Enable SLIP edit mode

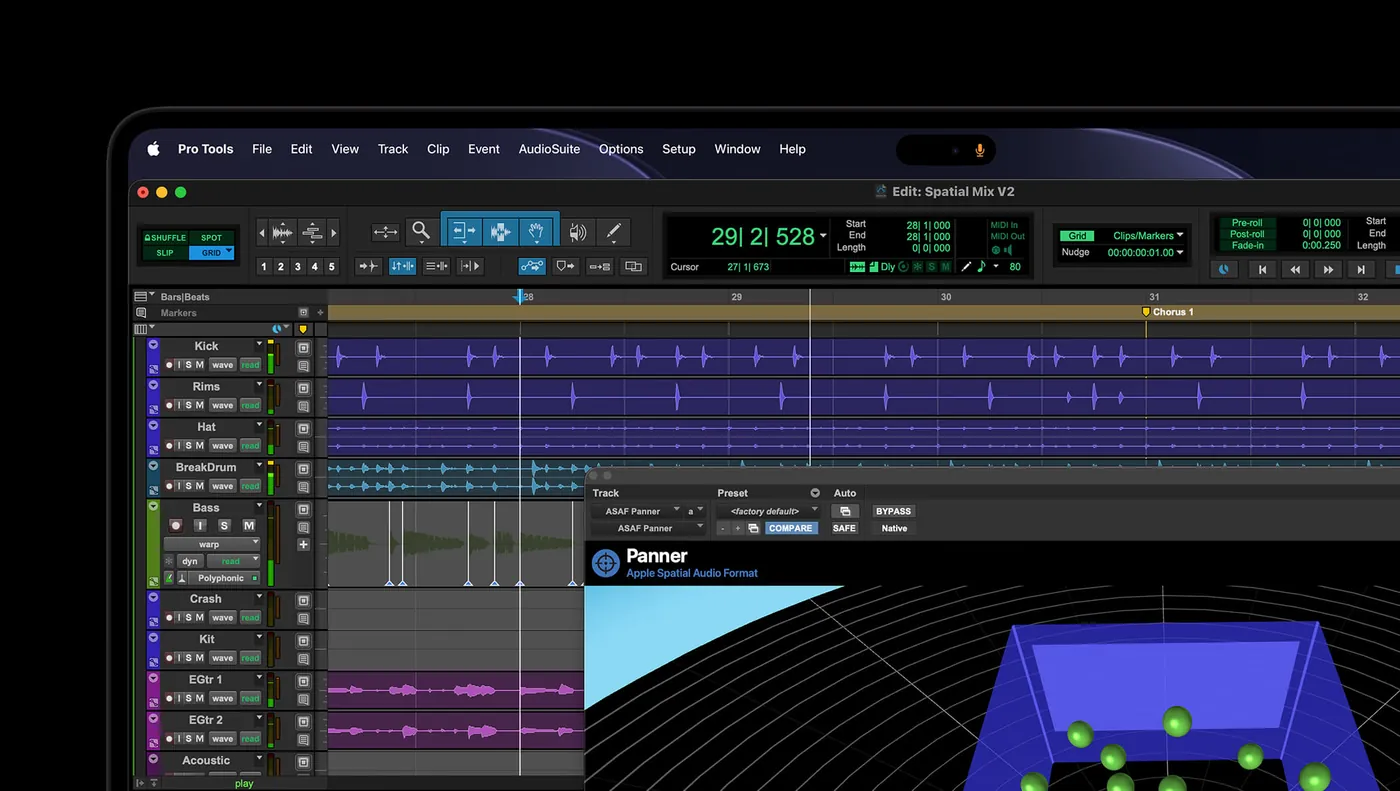[165, 253]
